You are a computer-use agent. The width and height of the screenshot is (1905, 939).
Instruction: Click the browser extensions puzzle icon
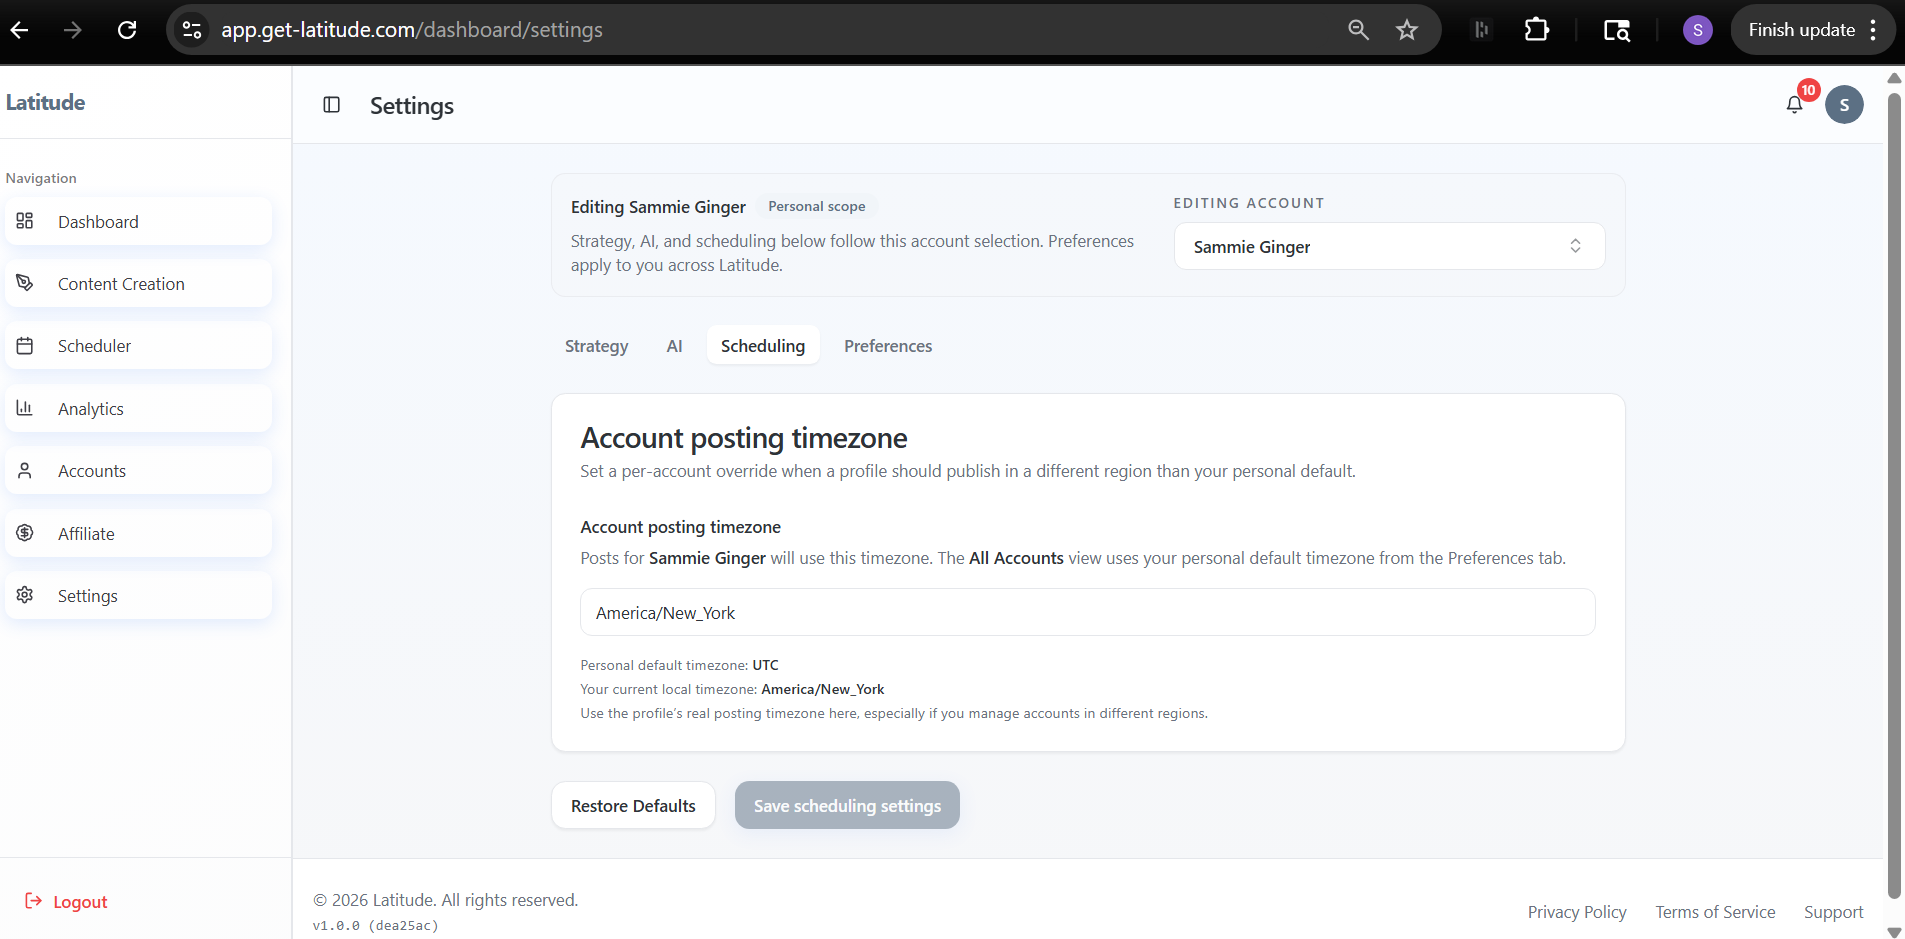point(1536,29)
